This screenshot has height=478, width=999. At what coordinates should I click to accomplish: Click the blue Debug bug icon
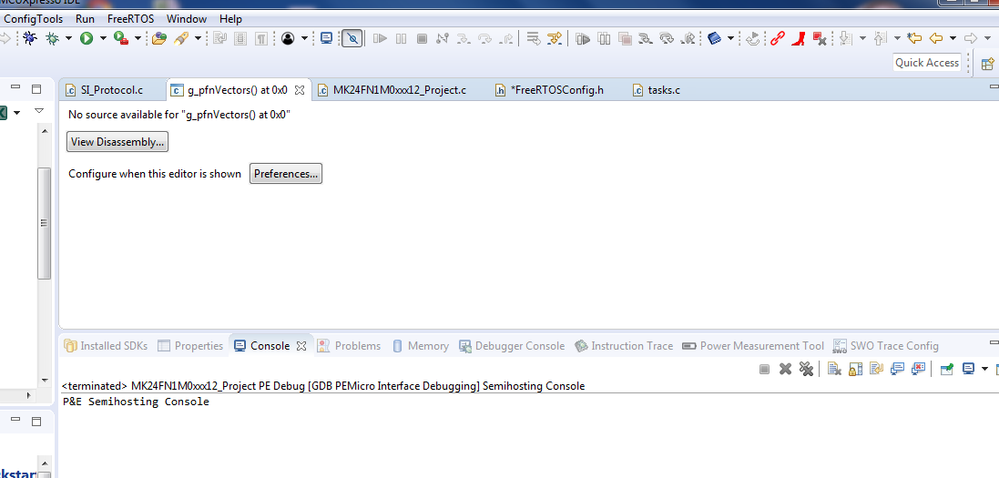[x=29, y=39]
